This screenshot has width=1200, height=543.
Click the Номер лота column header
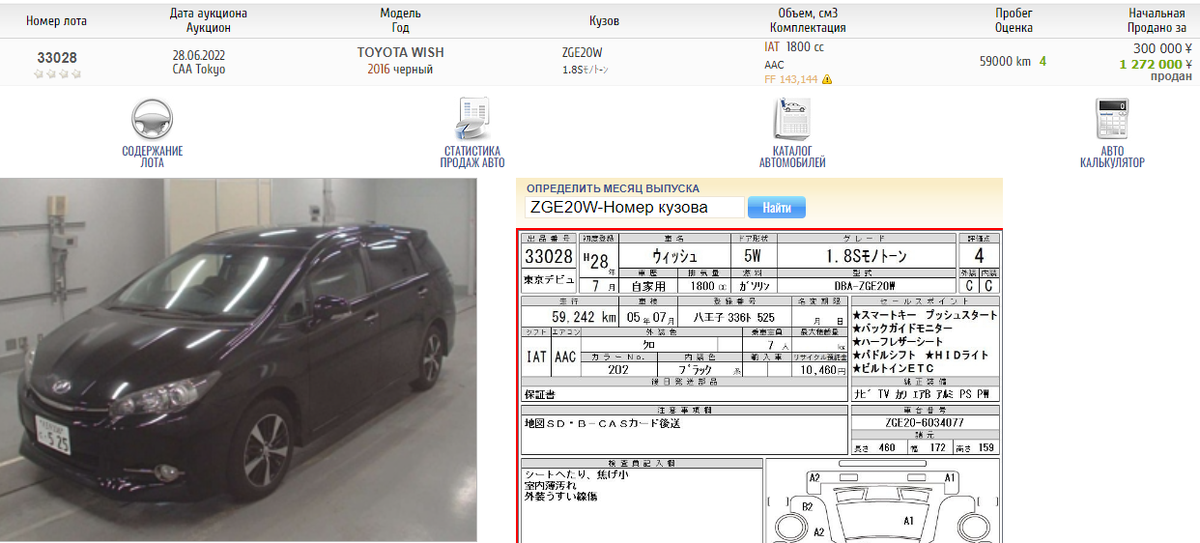(x=57, y=20)
